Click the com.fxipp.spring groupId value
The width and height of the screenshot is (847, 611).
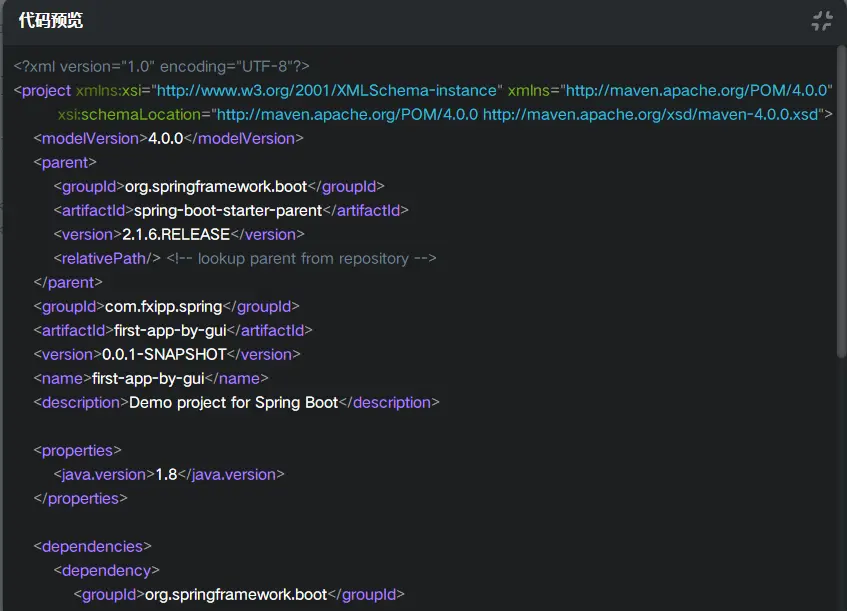[x=164, y=306]
